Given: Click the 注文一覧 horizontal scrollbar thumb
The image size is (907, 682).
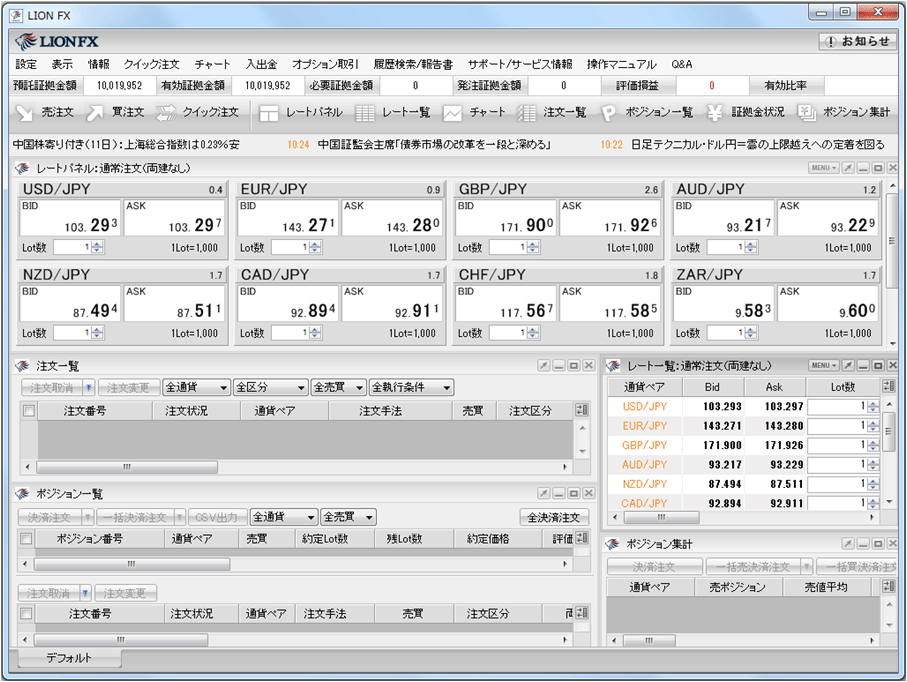Looking at the screenshot, I should click(x=127, y=467).
